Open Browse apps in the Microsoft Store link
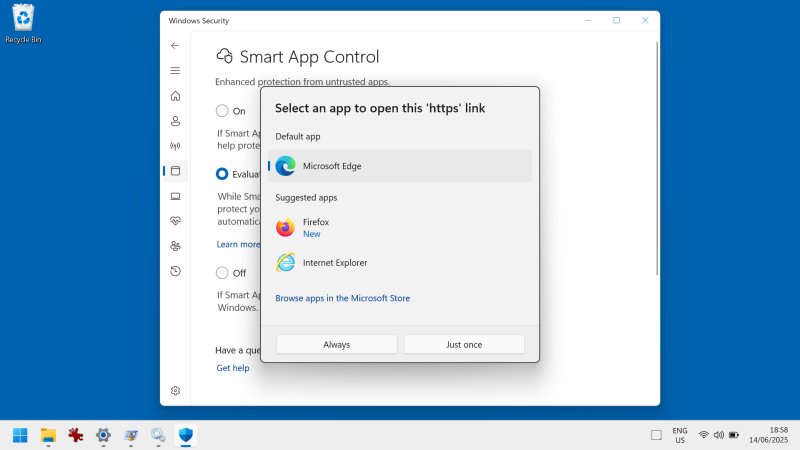The image size is (800, 450). click(342, 298)
